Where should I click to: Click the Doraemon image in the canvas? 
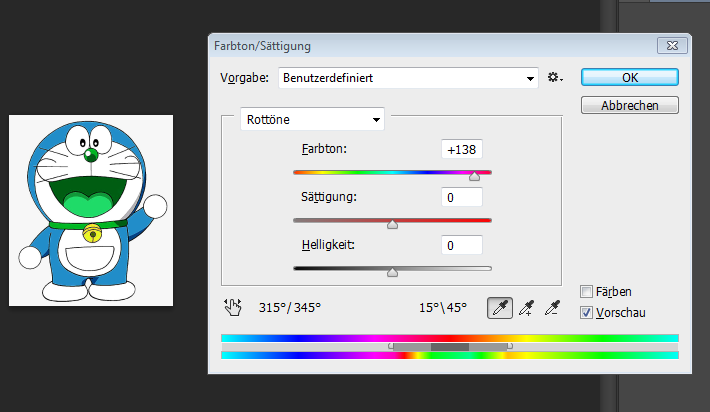91,211
